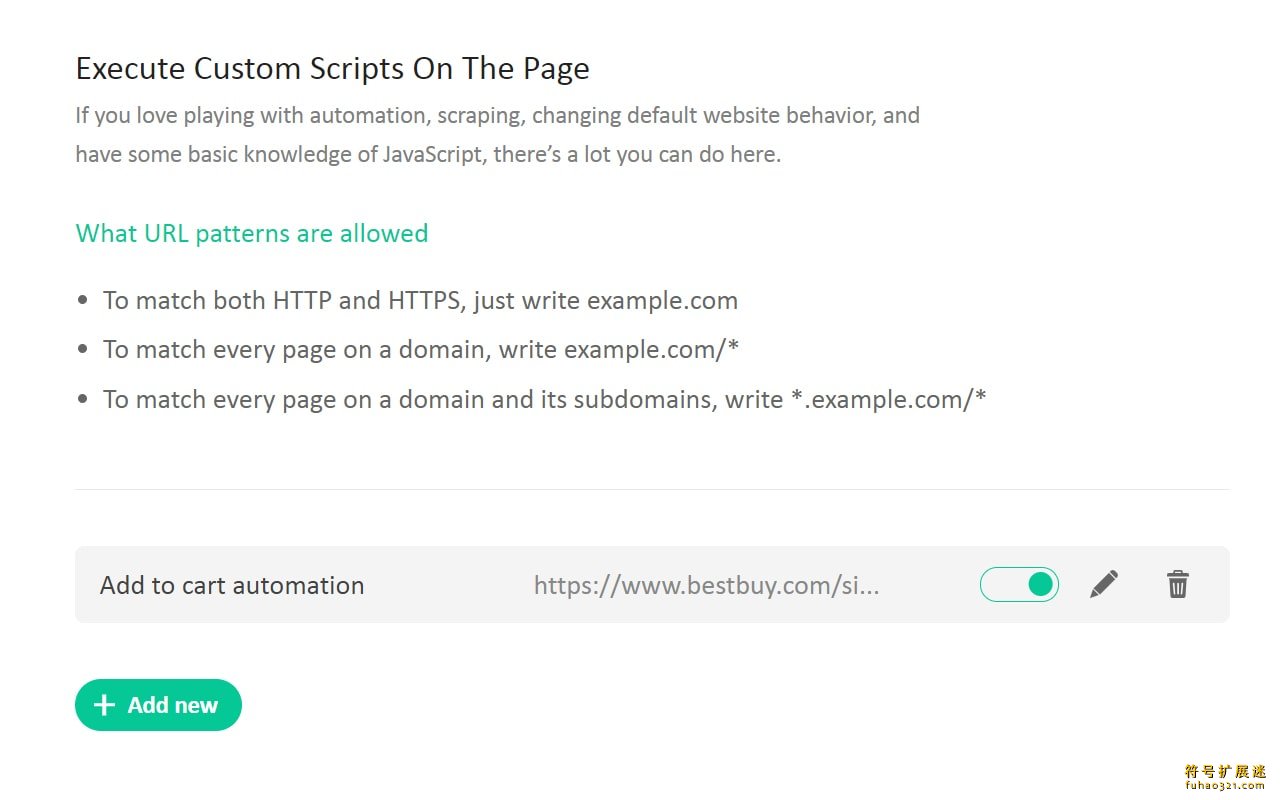Click the description paragraph about JavaScript automation

(498, 135)
